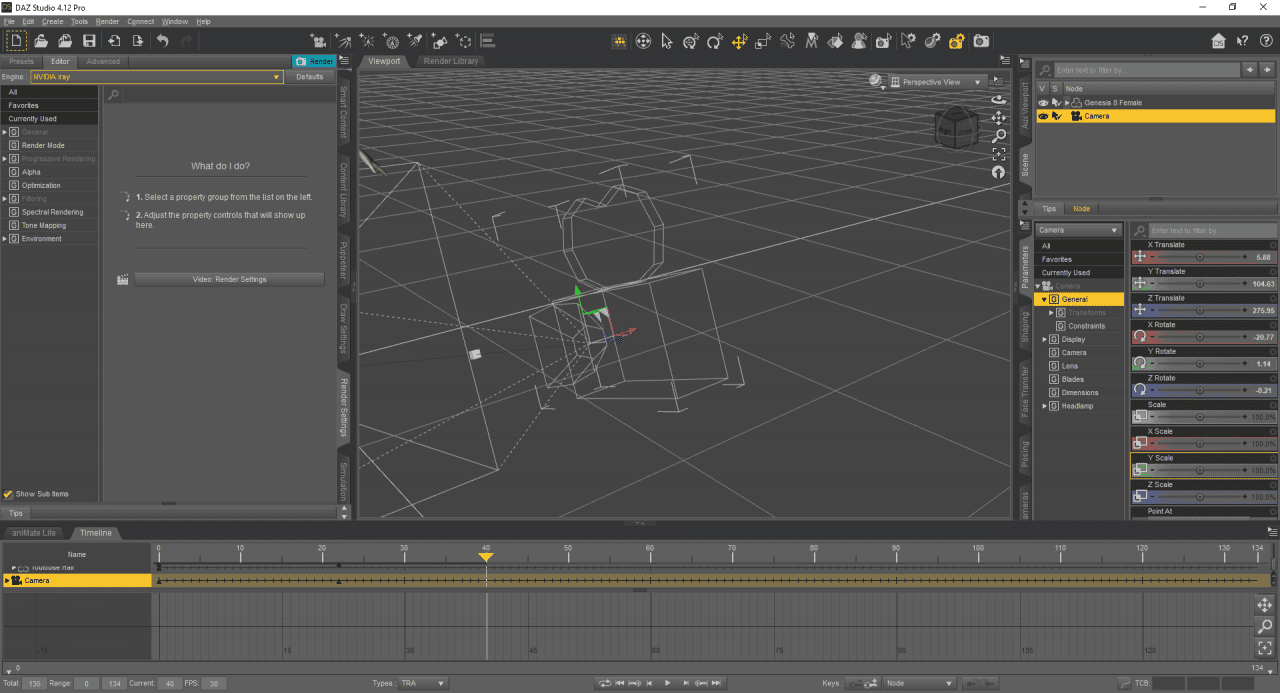1280x693 pixels.
Task: Open a scene file with the Open icon
Action: (40, 40)
